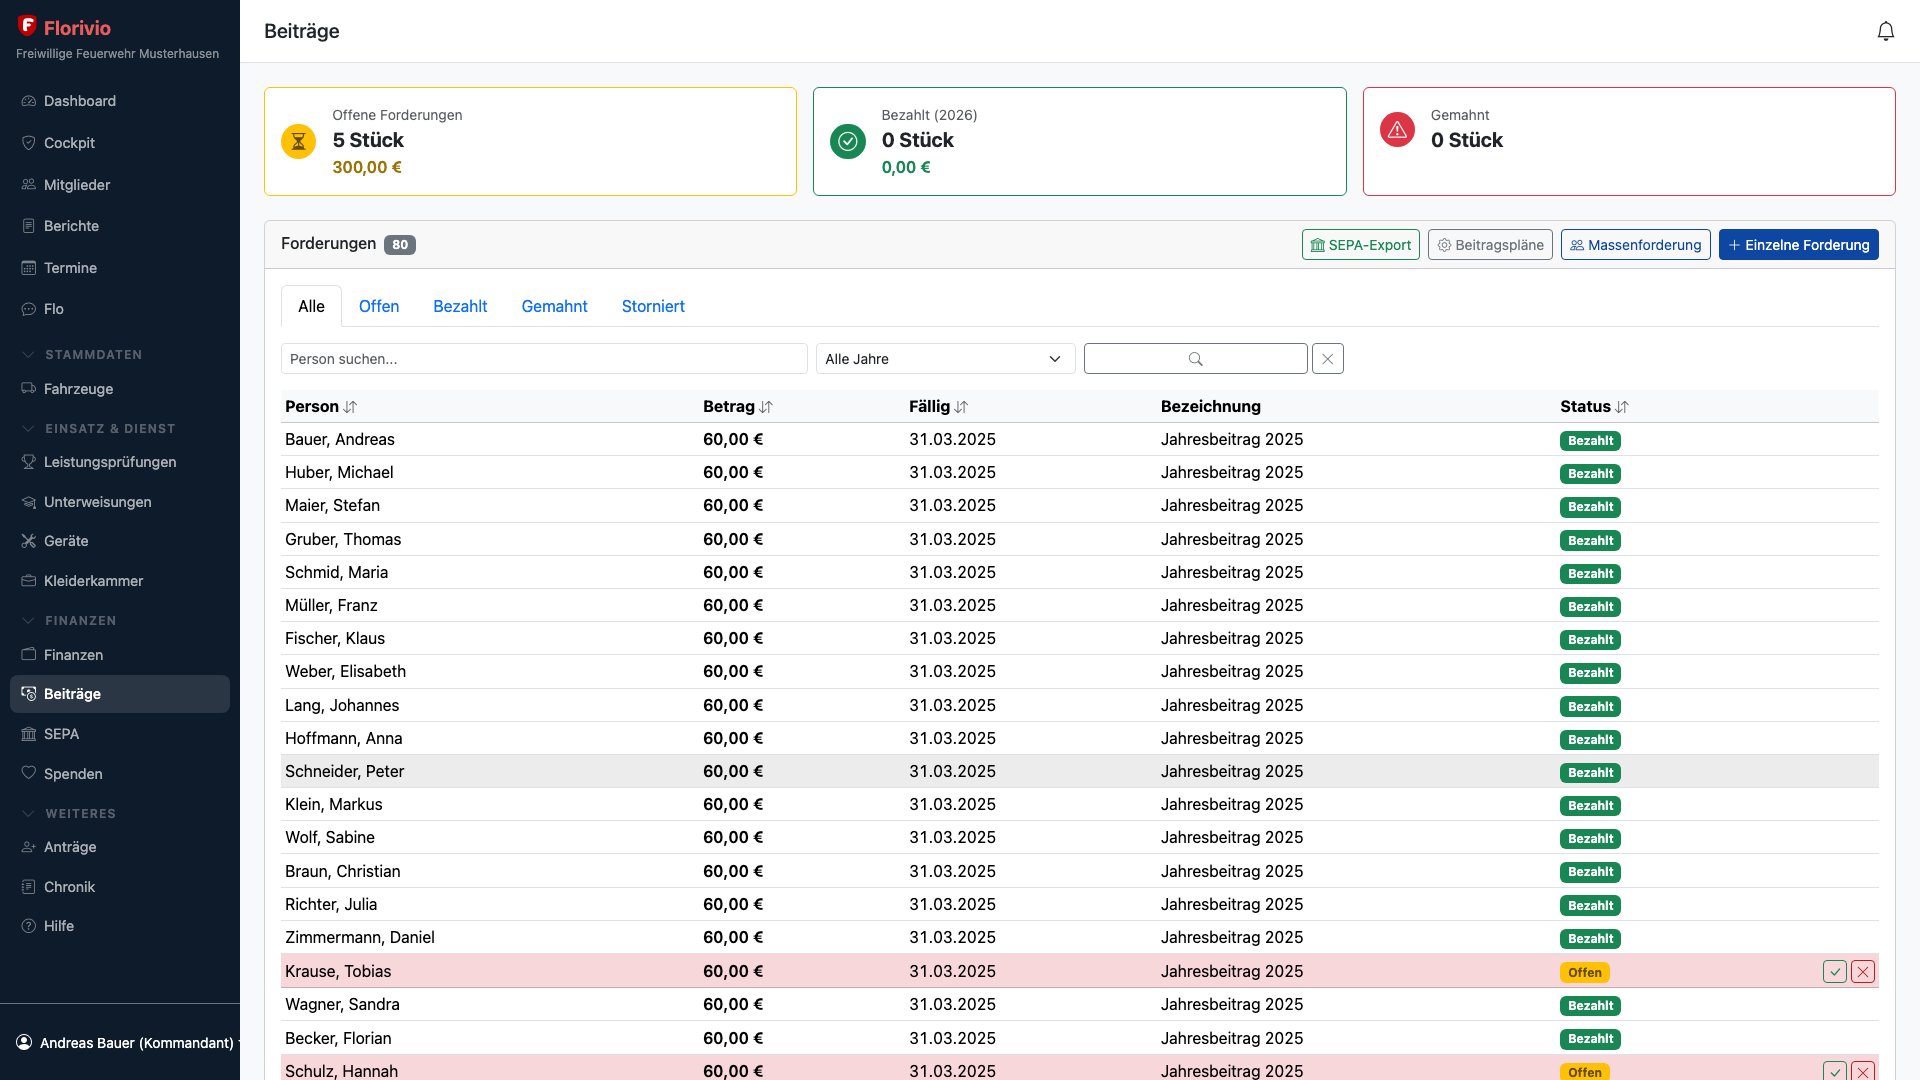Open the Flo chat assistant
The image size is (1920, 1080).
120,309
